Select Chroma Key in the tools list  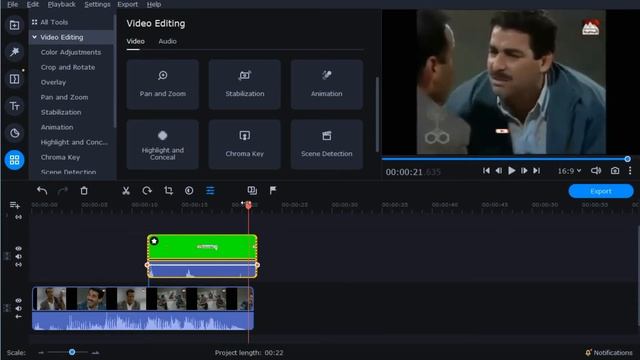pos(60,157)
